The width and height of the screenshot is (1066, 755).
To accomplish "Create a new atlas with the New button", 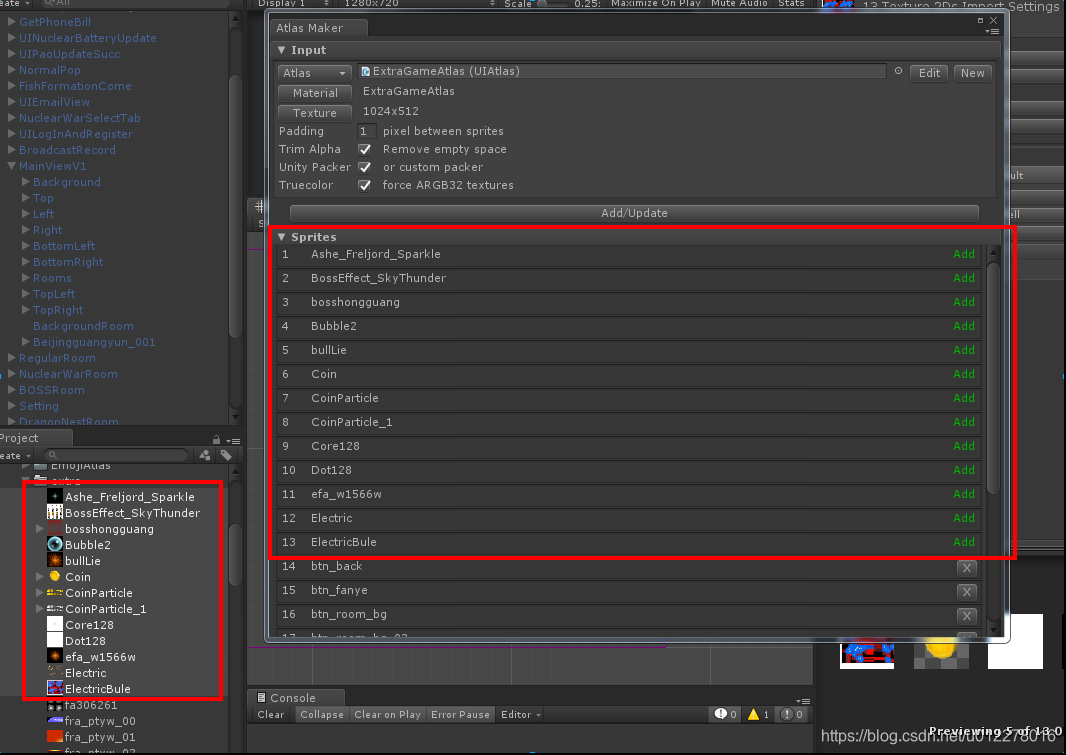I will point(972,72).
